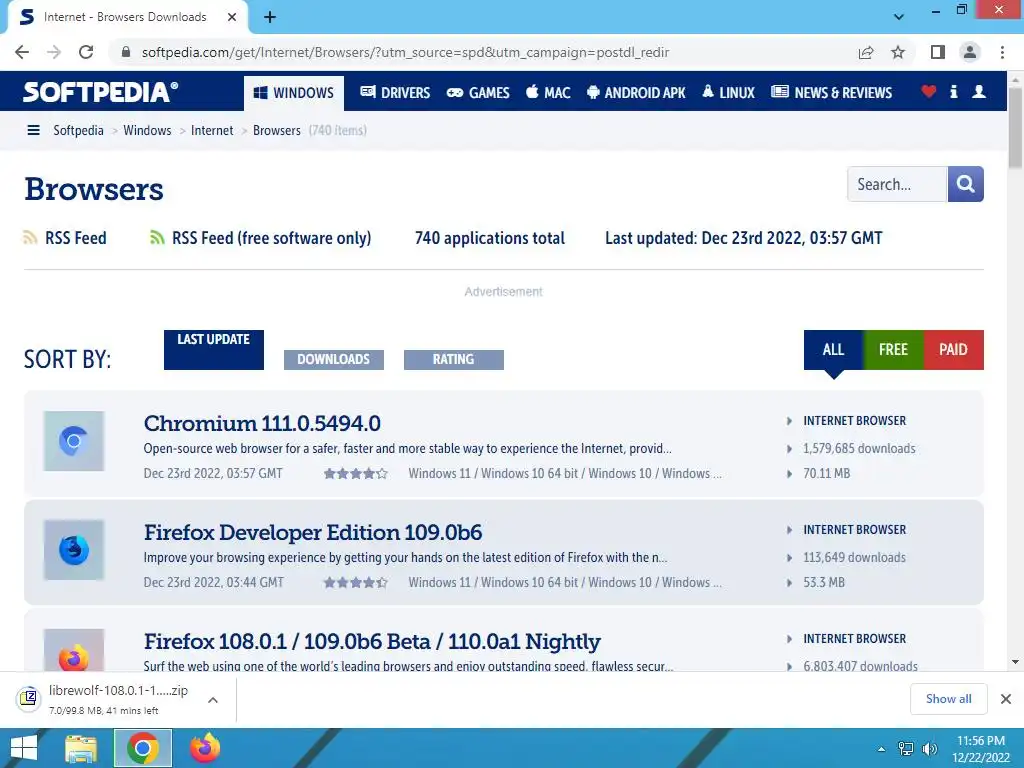The width and height of the screenshot is (1024, 768).
Task: Click Show all downloads button
Action: click(x=948, y=699)
